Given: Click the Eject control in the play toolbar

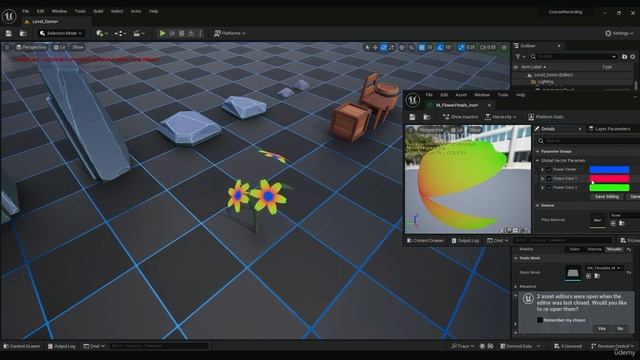Looking at the screenshot, I should tap(191, 33).
